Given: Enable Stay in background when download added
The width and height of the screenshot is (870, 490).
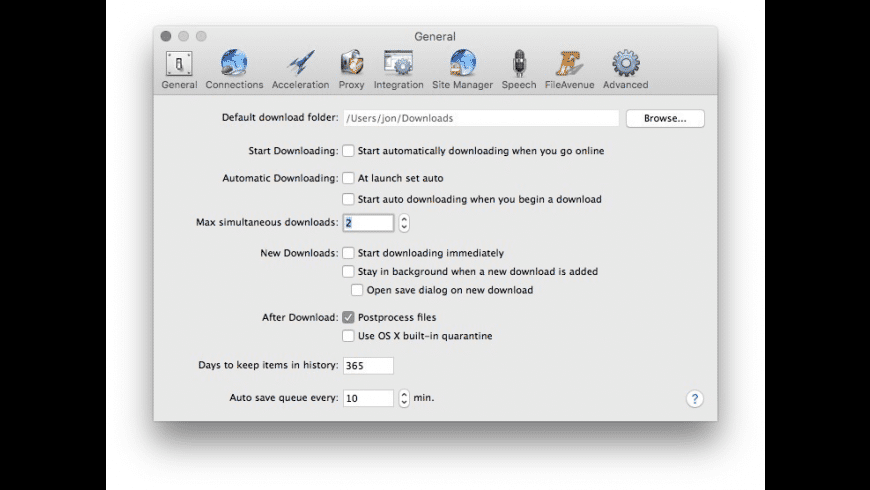Looking at the screenshot, I should (x=348, y=271).
